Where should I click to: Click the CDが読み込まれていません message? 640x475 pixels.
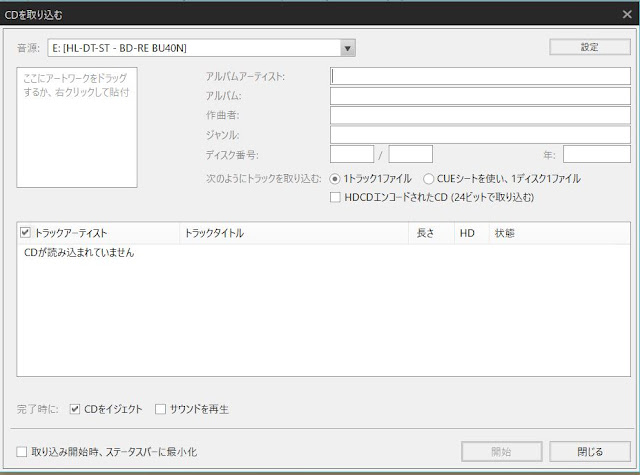click(79, 253)
